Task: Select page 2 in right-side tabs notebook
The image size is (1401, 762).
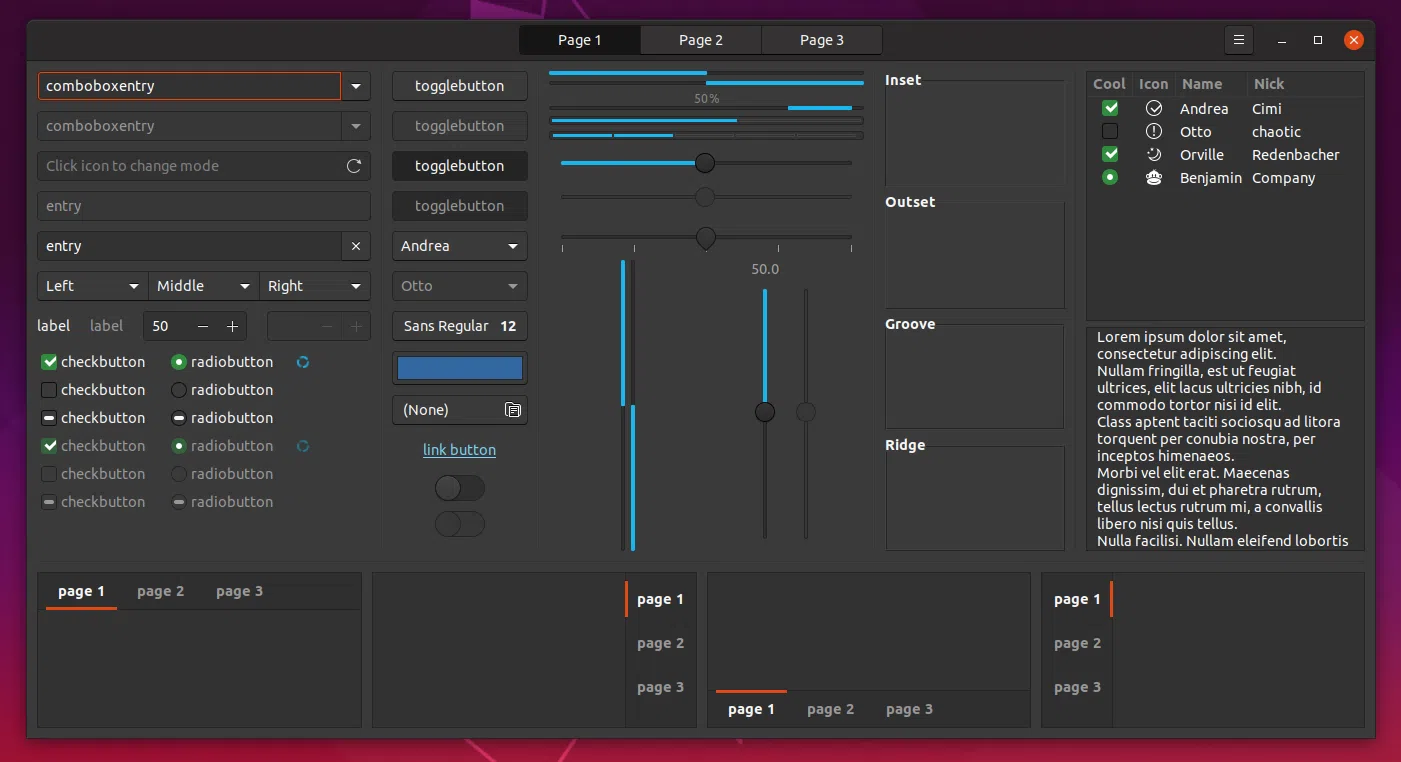Action: (661, 643)
